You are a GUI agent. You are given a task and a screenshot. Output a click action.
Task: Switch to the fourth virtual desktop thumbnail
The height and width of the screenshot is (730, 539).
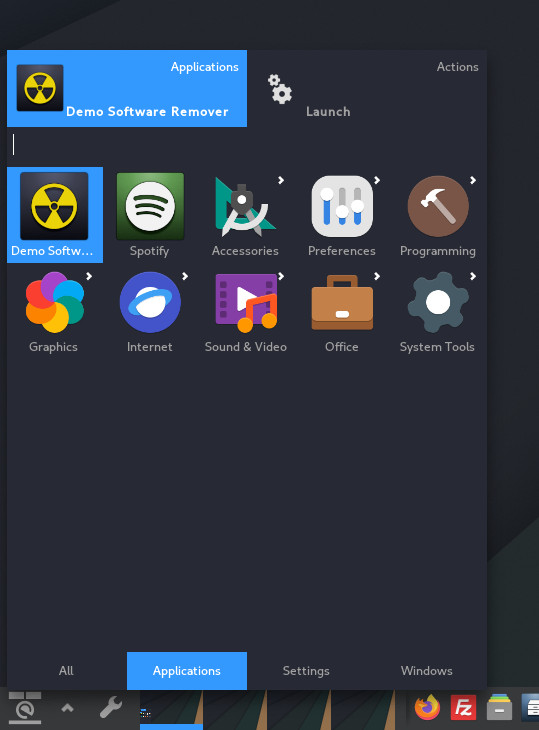tap(363, 710)
